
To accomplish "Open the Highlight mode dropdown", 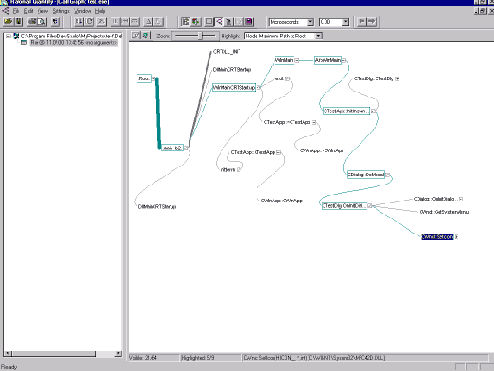I will pyautogui.click(x=319, y=36).
